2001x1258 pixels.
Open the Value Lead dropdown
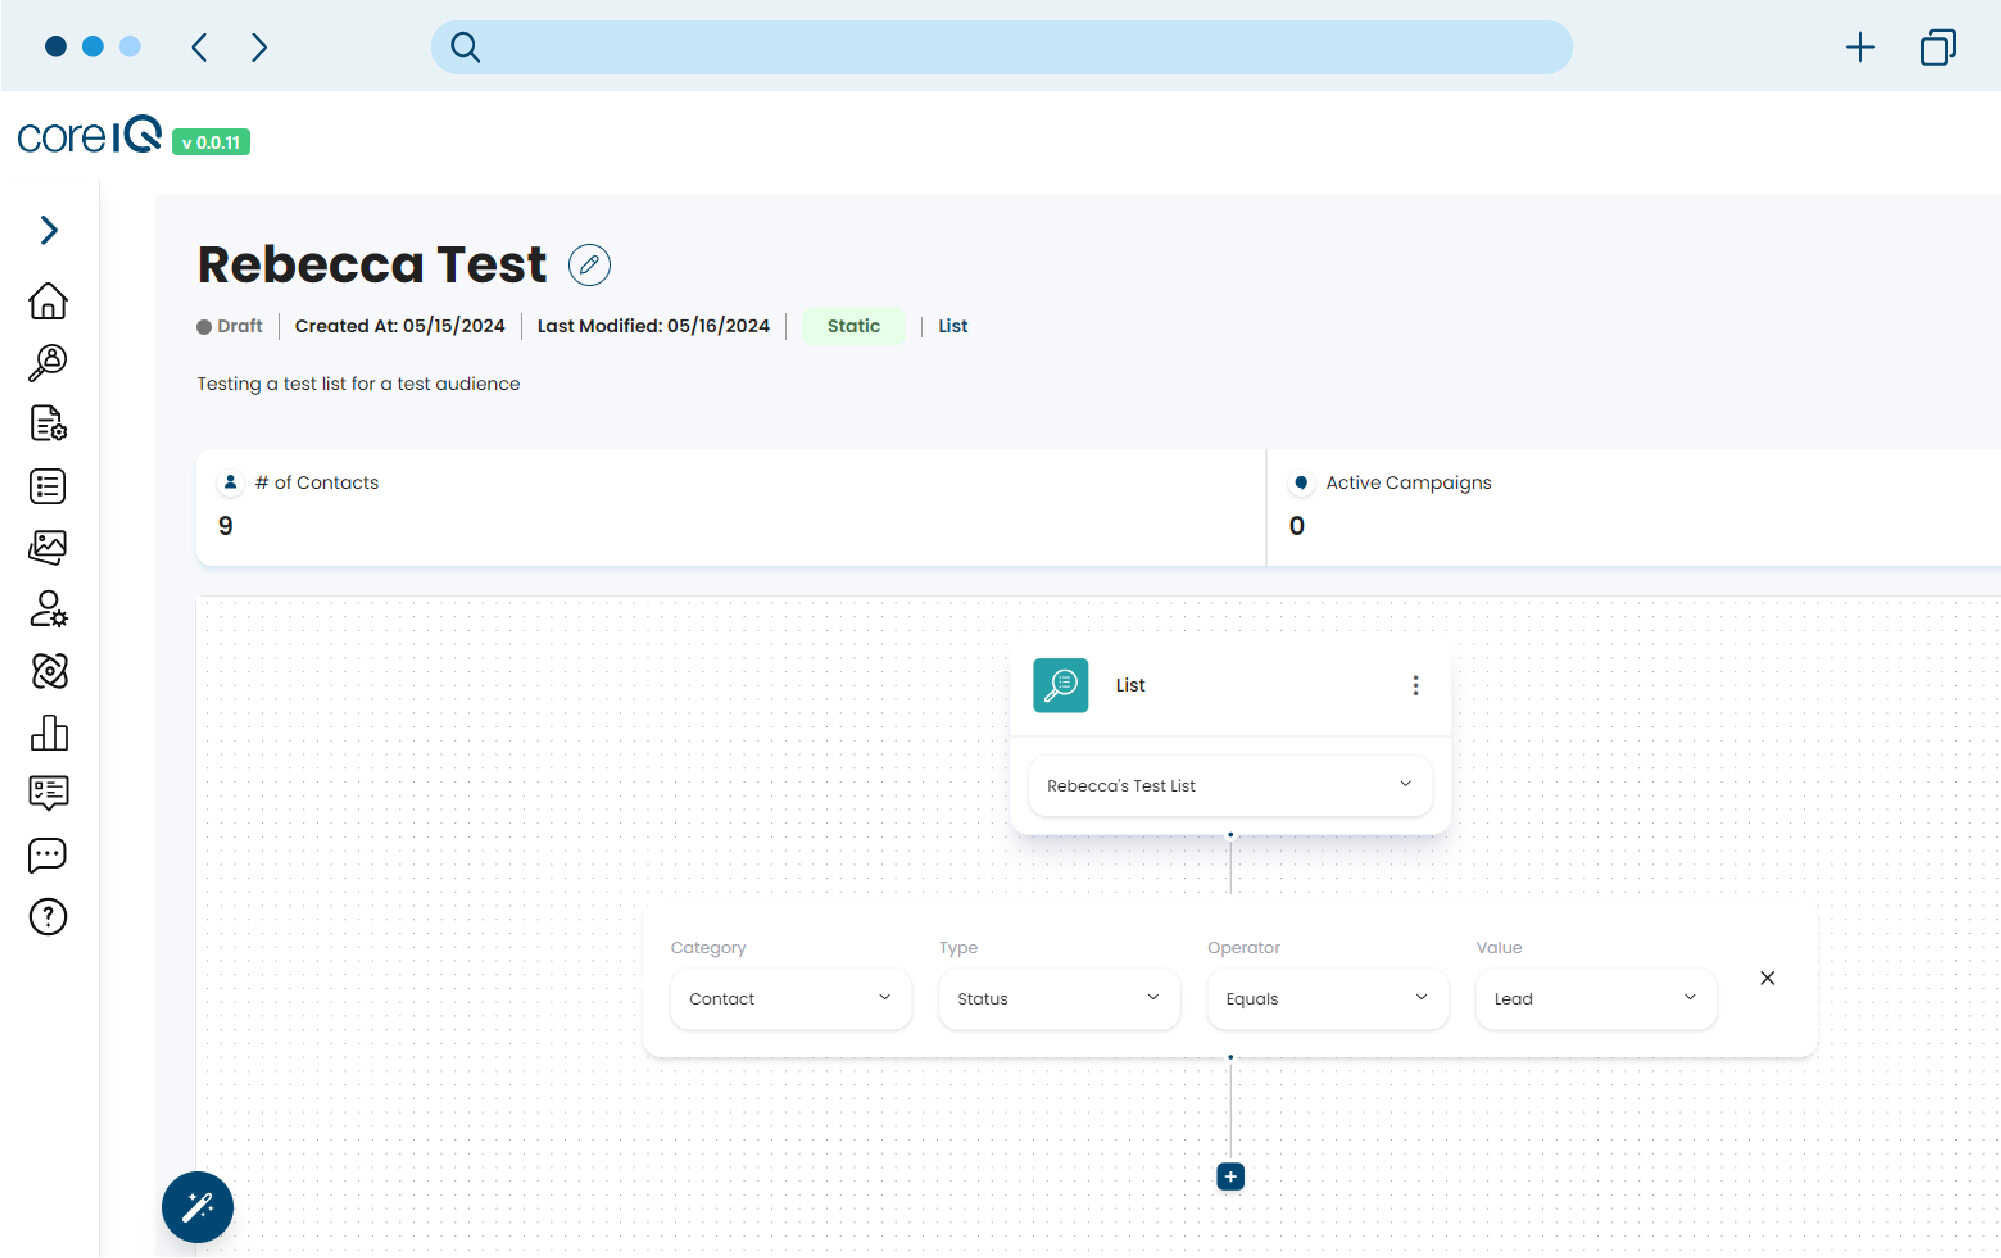[1595, 998]
